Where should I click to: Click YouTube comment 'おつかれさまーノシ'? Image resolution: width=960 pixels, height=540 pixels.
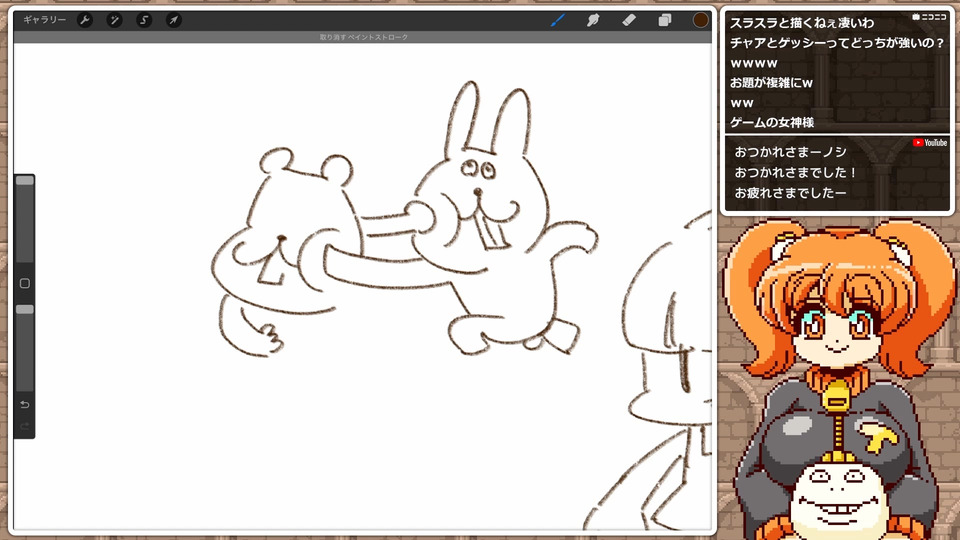pyautogui.click(x=790, y=152)
